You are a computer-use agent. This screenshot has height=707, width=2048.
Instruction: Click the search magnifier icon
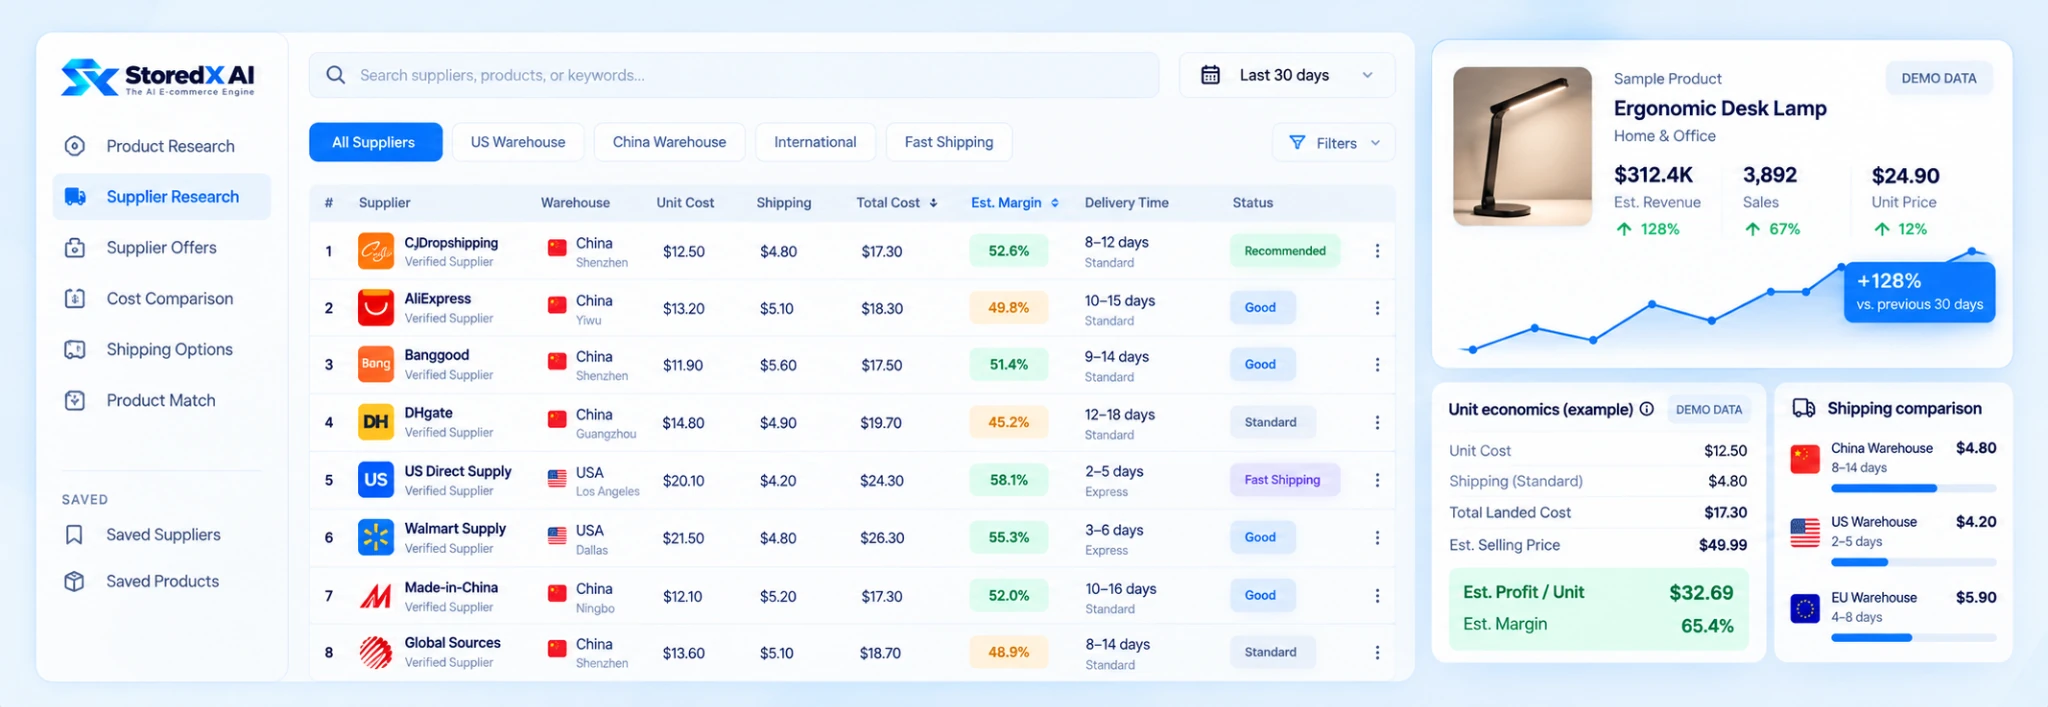point(336,75)
